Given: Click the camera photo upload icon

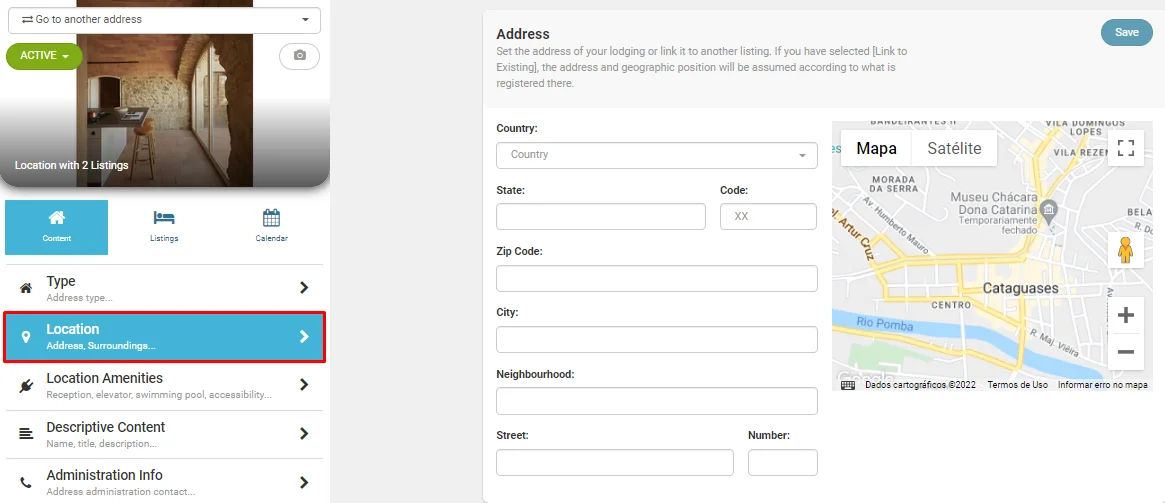Looking at the screenshot, I should click(299, 56).
